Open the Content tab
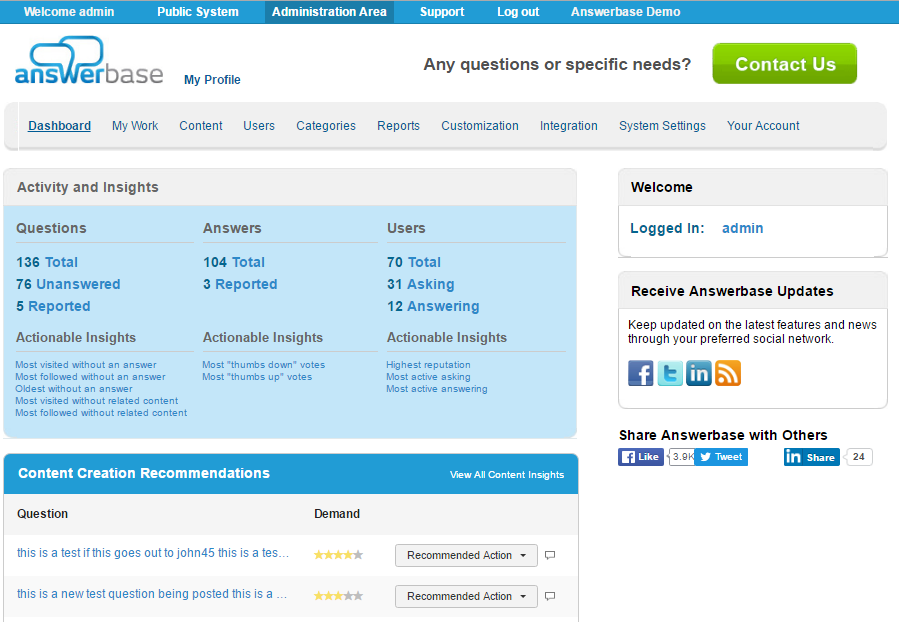Image resolution: width=899 pixels, height=622 pixels. [201, 126]
